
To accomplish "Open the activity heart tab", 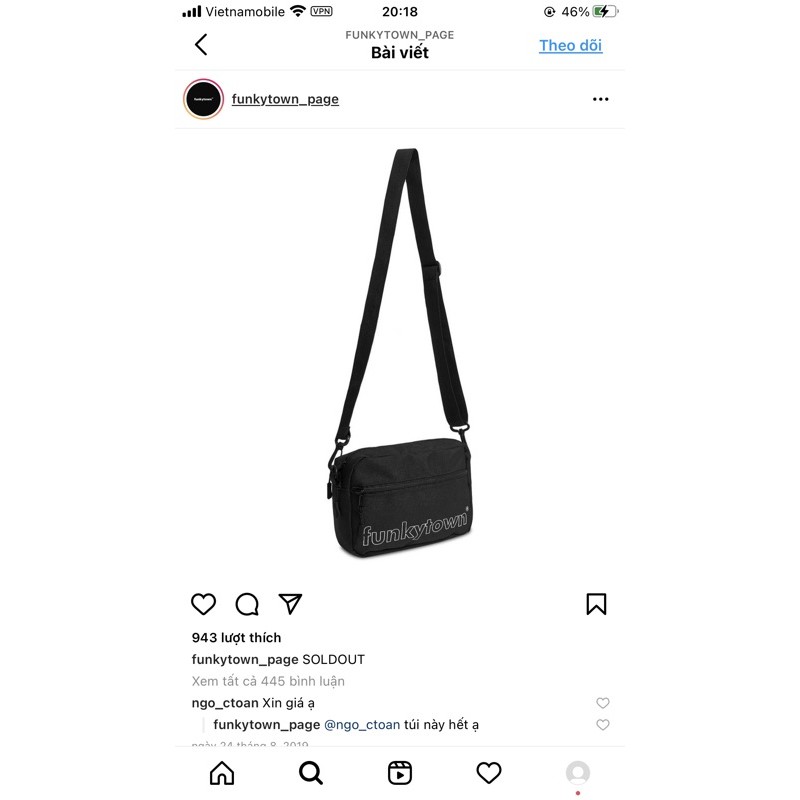I will [489, 773].
